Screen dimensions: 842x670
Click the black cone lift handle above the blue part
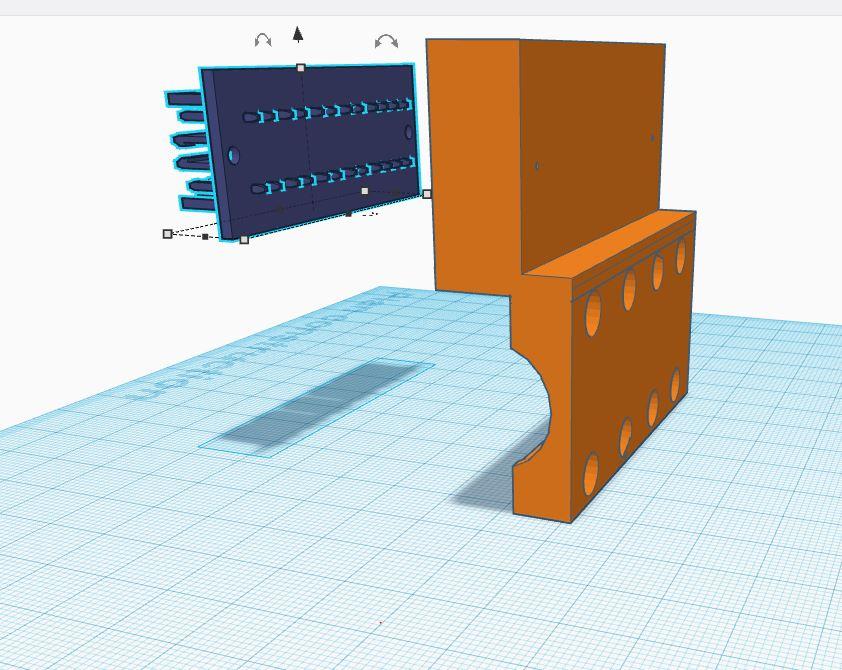pos(298,34)
